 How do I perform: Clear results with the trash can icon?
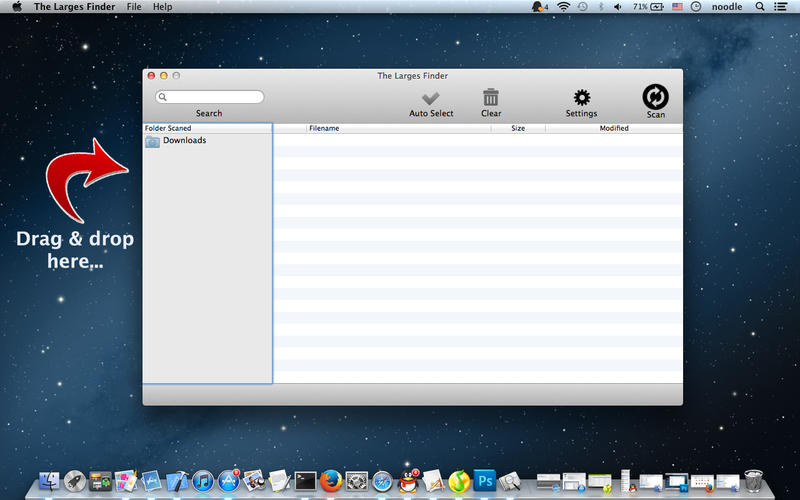pos(491,97)
